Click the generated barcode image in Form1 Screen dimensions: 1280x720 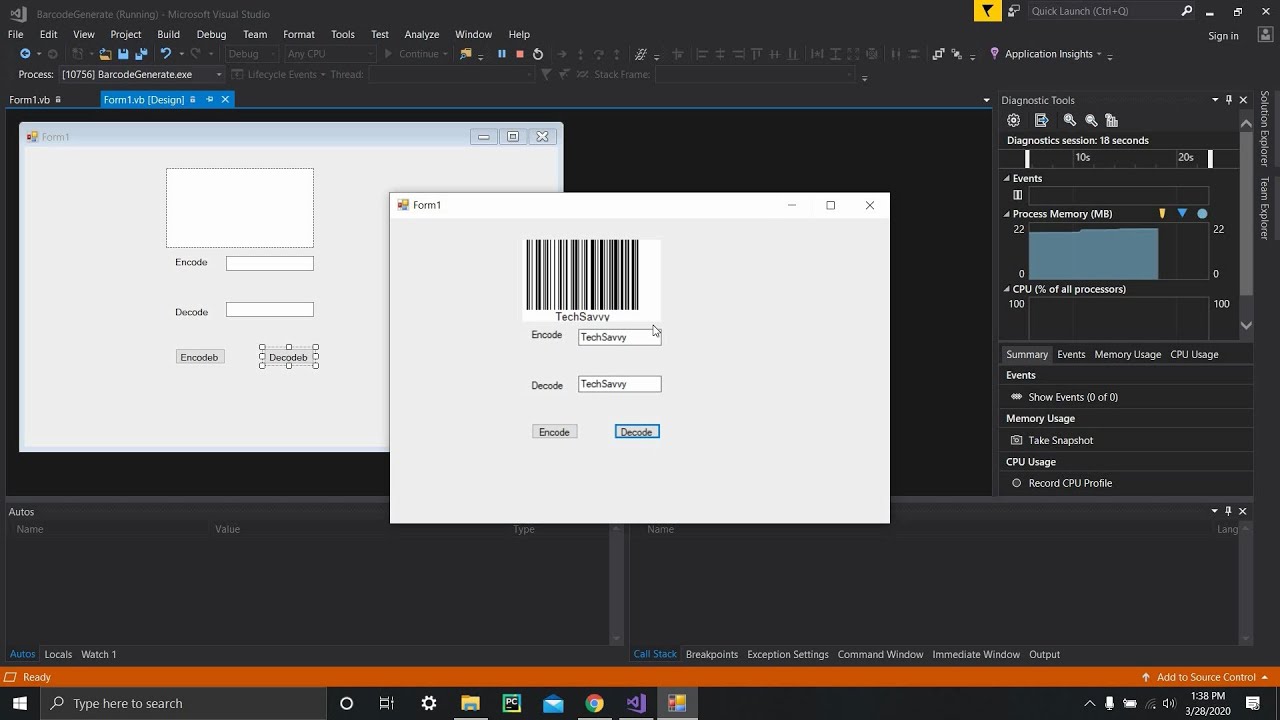pyautogui.click(x=590, y=280)
